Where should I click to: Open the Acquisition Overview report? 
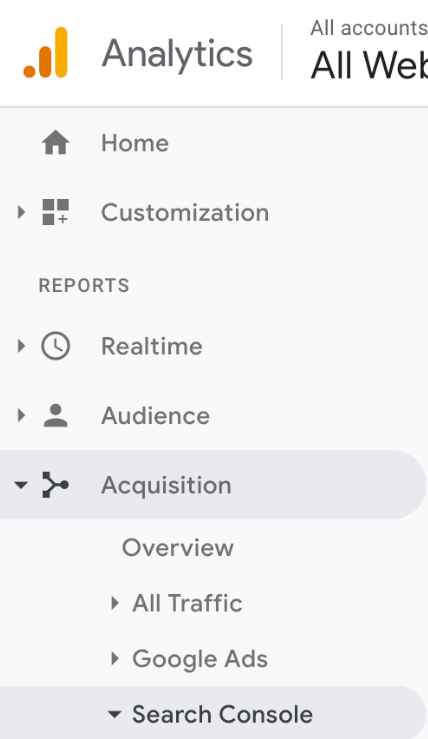tap(178, 548)
